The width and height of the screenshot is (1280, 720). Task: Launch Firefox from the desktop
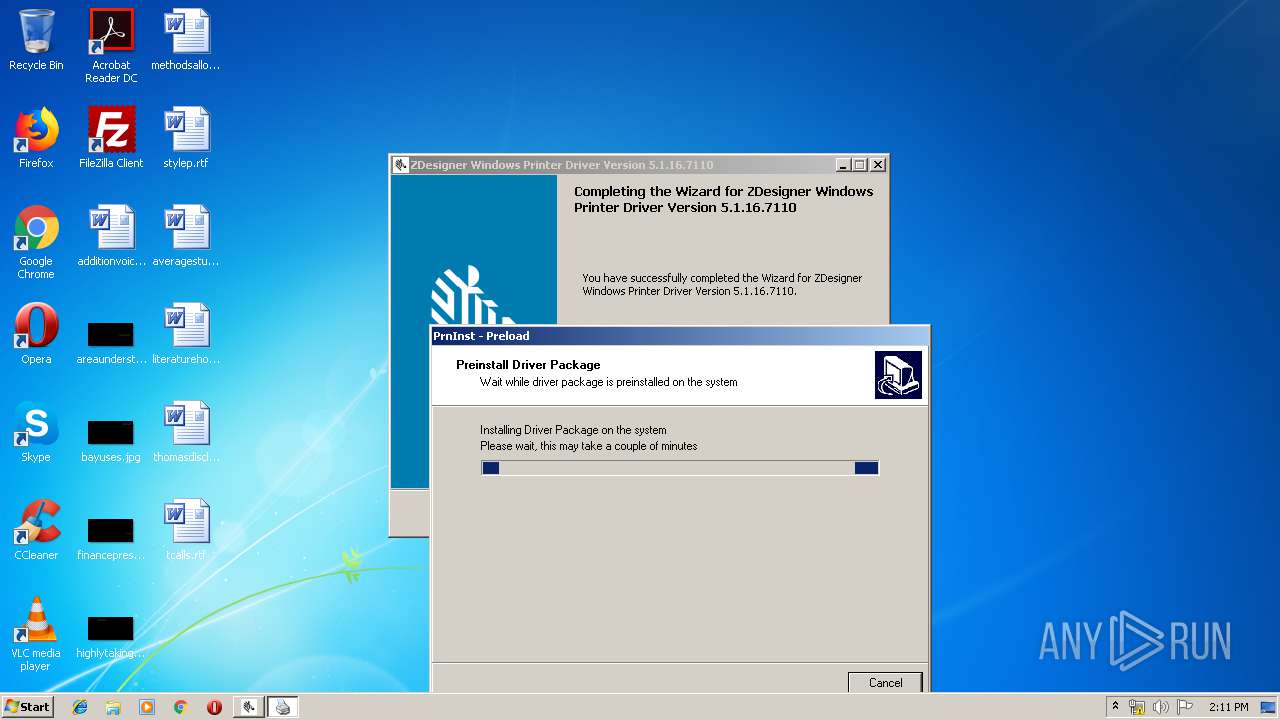(36, 139)
